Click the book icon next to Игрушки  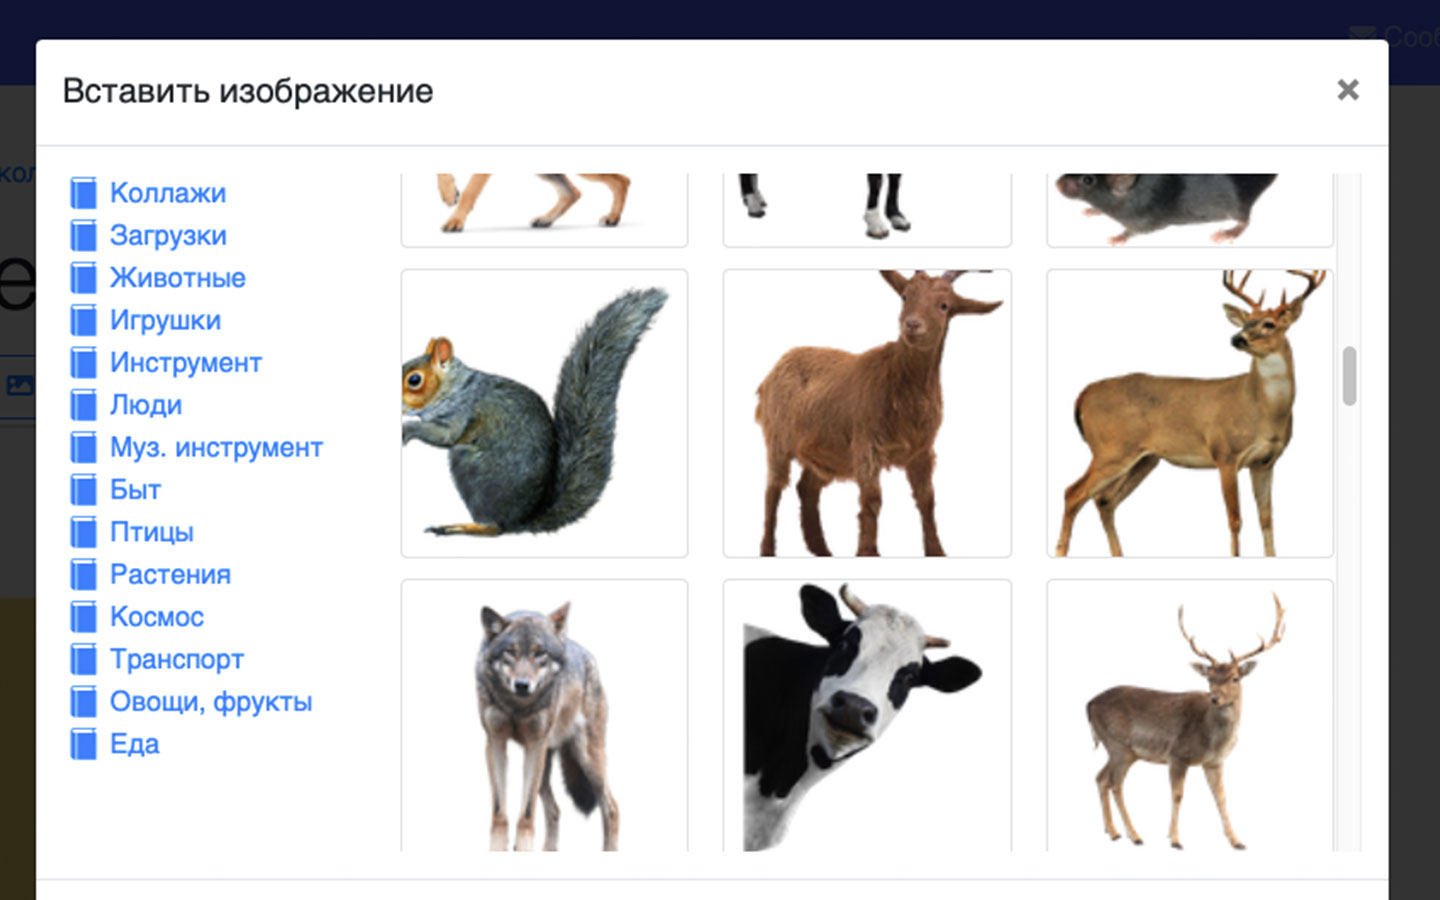coord(84,320)
